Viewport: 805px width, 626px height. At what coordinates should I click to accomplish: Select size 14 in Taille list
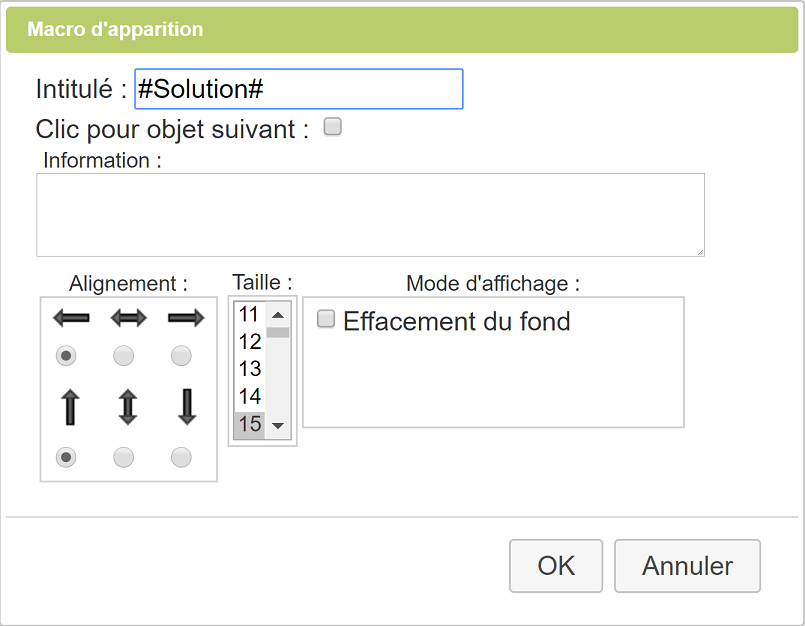coord(250,396)
